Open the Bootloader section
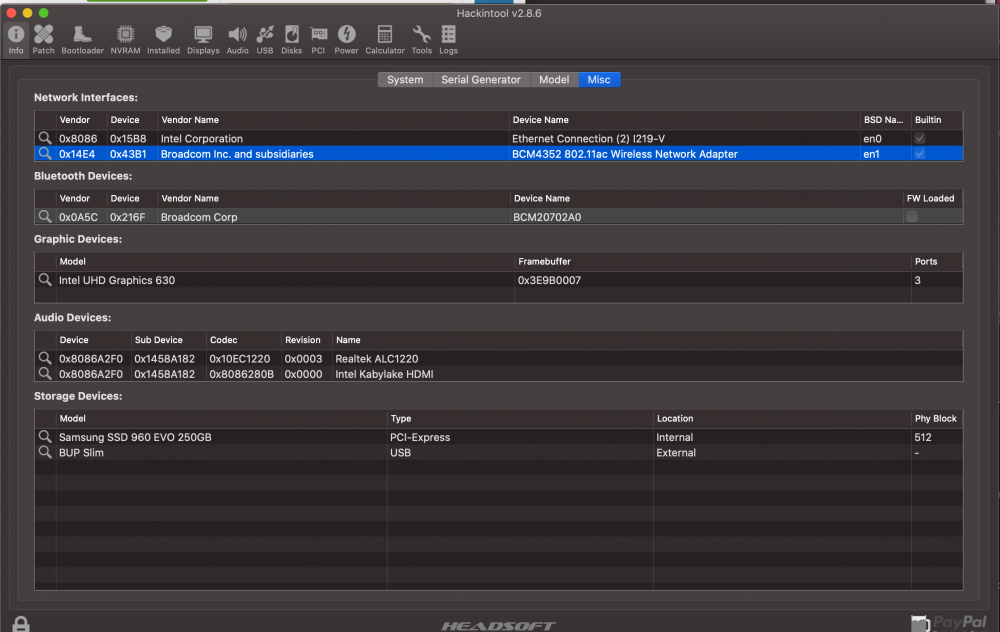Image resolution: width=1000 pixels, height=632 pixels. tap(82, 40)
